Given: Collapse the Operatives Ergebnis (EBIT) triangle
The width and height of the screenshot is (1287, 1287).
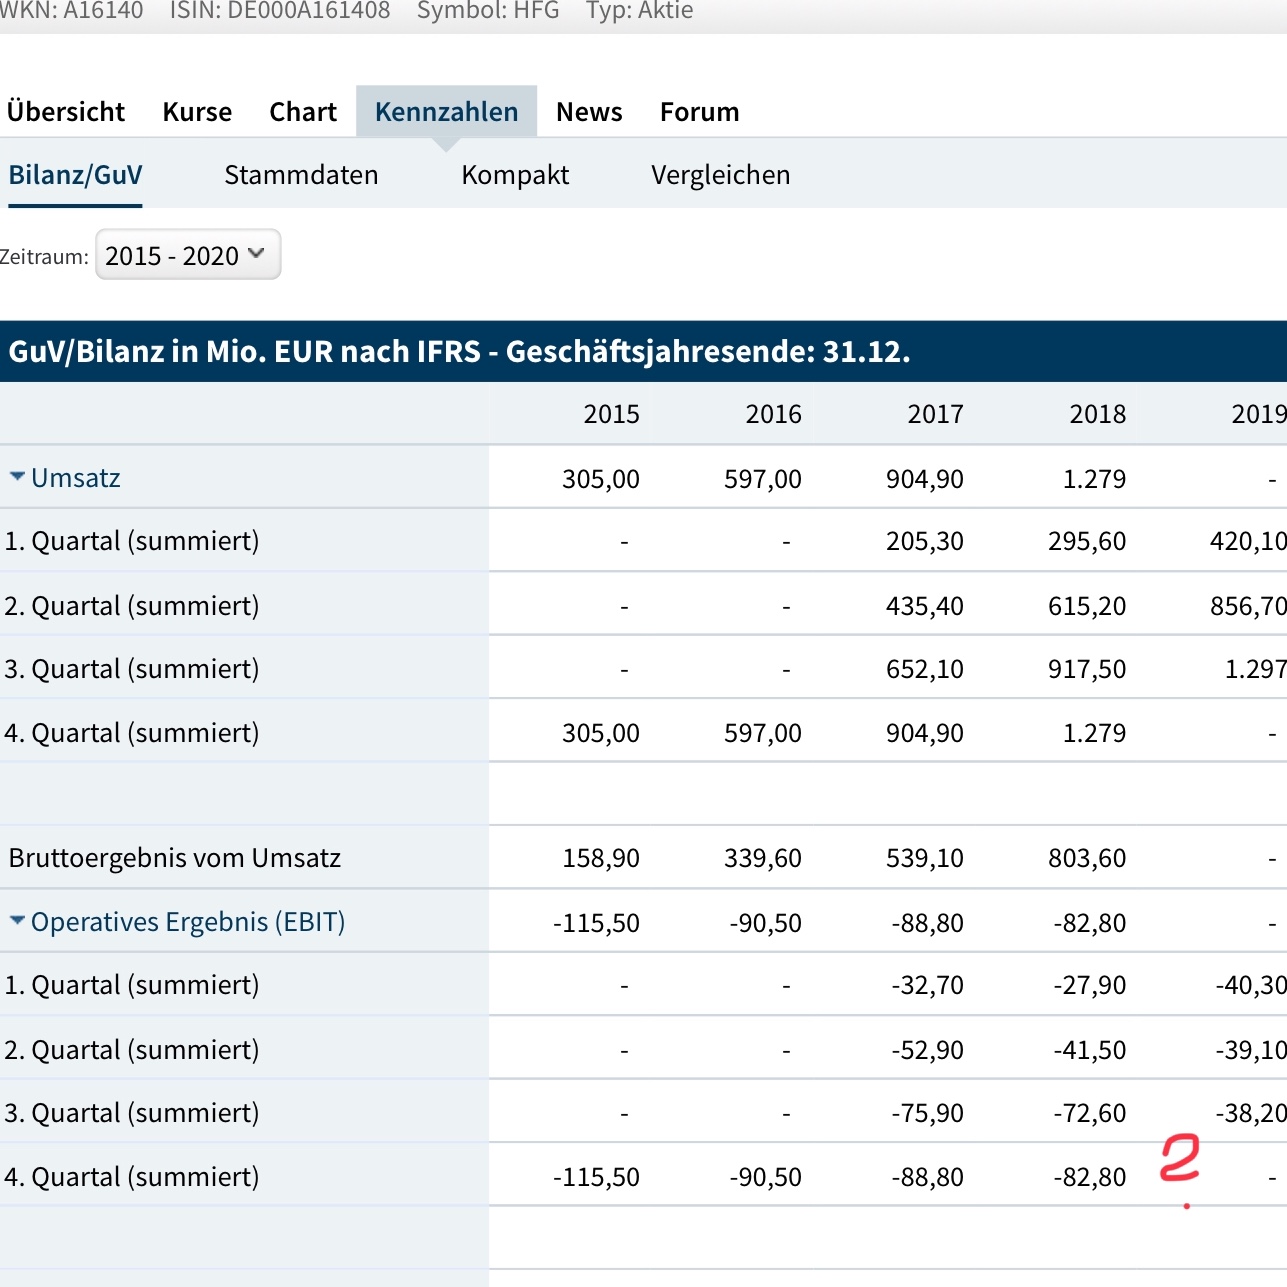Looking at the screenshot, I should [17, 920].
